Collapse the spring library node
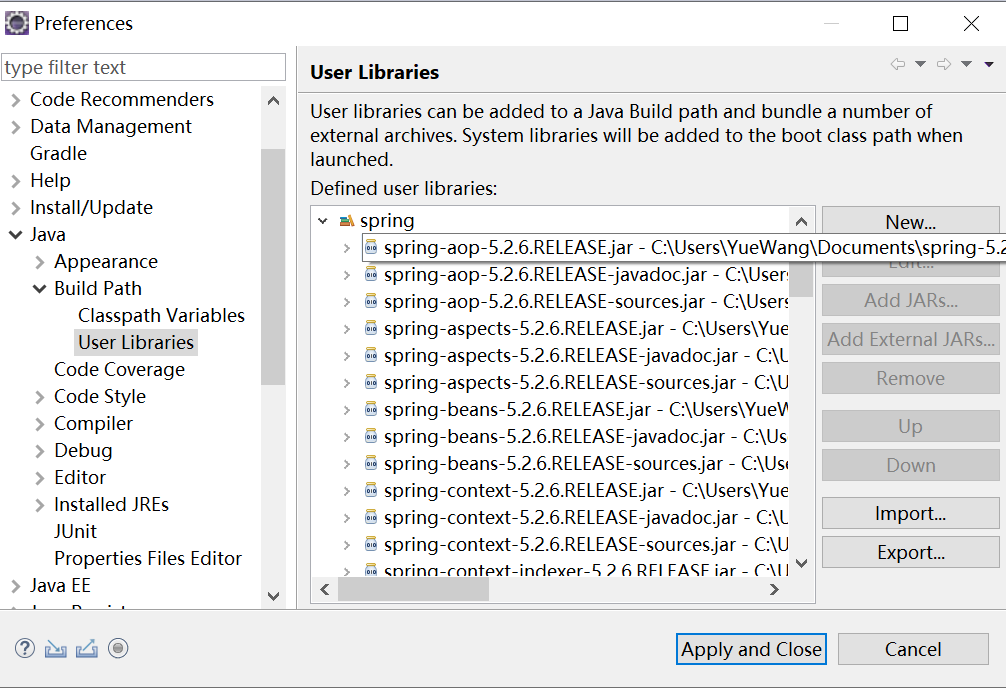The height and width of the screenshot is (688, 1006). click(x=322, y=221)
